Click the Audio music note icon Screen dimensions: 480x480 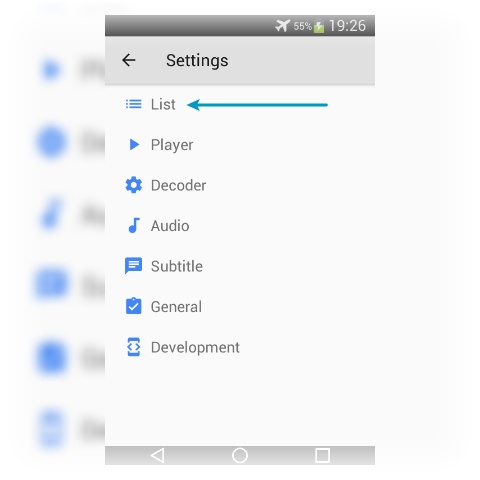click(134, 225)
